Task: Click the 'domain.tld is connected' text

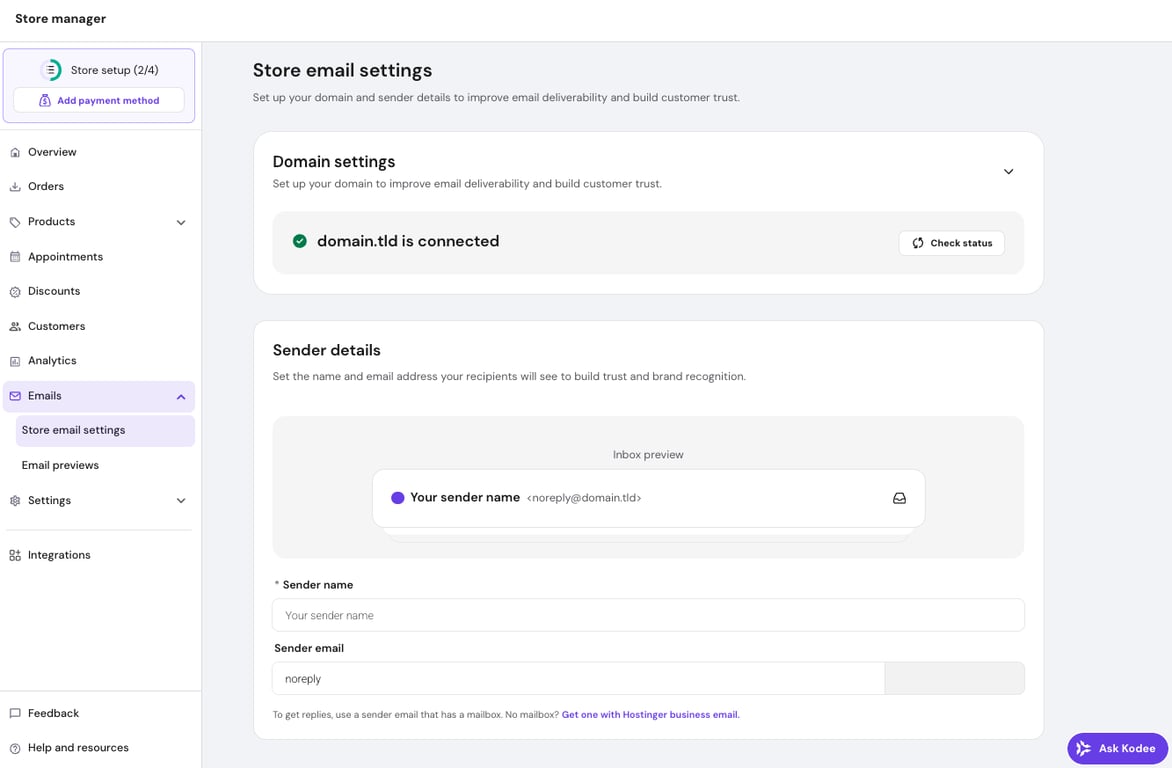Action: pyautogui.click(x=408, y=242)
